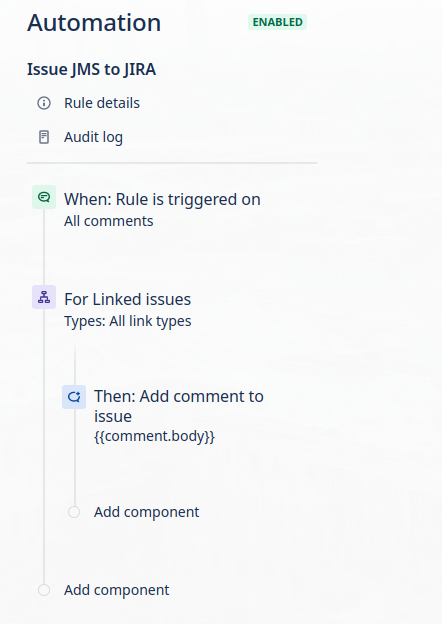
Task: Click the Rule details info icon
Action: click(x=44, y=103)
